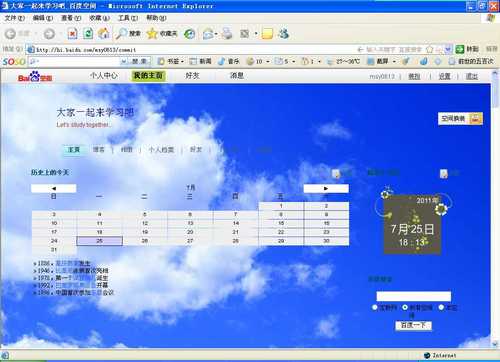Screen dimensions: 500x362
Task: Go to next month in calendar
Action: [326, 188]
